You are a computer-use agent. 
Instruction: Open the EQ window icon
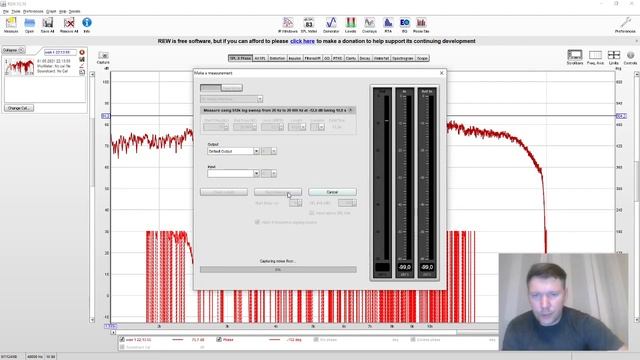pyautogui.click(x=404, y=25)
